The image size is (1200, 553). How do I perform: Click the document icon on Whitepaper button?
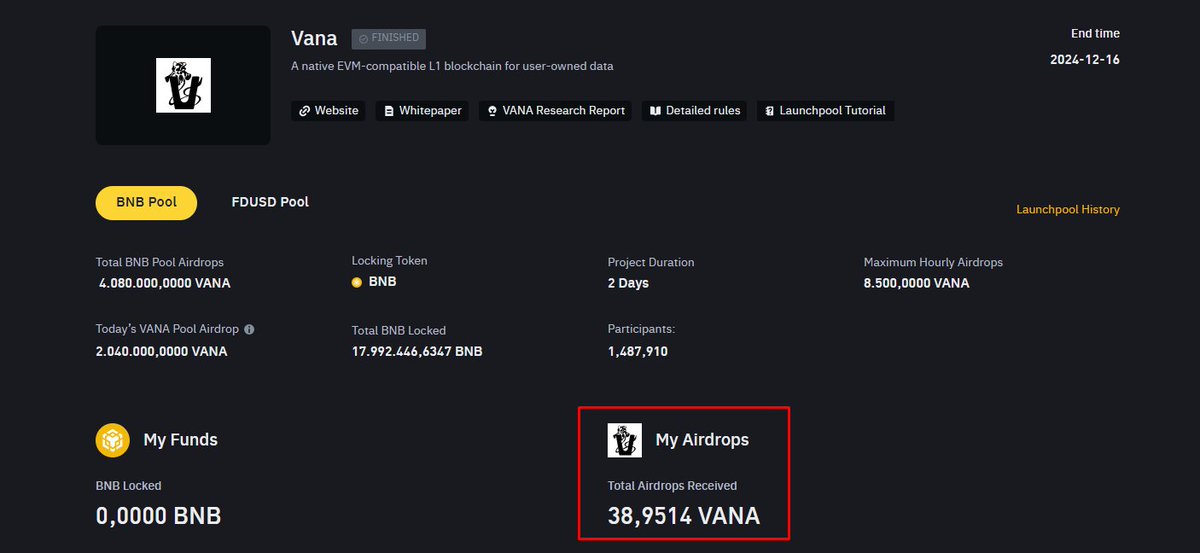[389, 111]
